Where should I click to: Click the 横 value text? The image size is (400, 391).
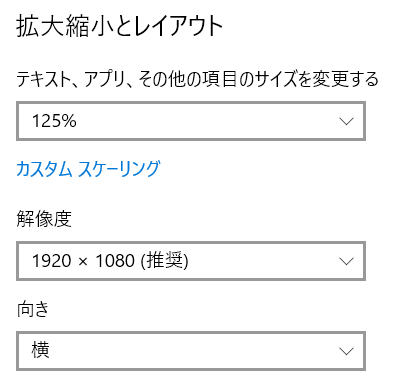(41, 350)
